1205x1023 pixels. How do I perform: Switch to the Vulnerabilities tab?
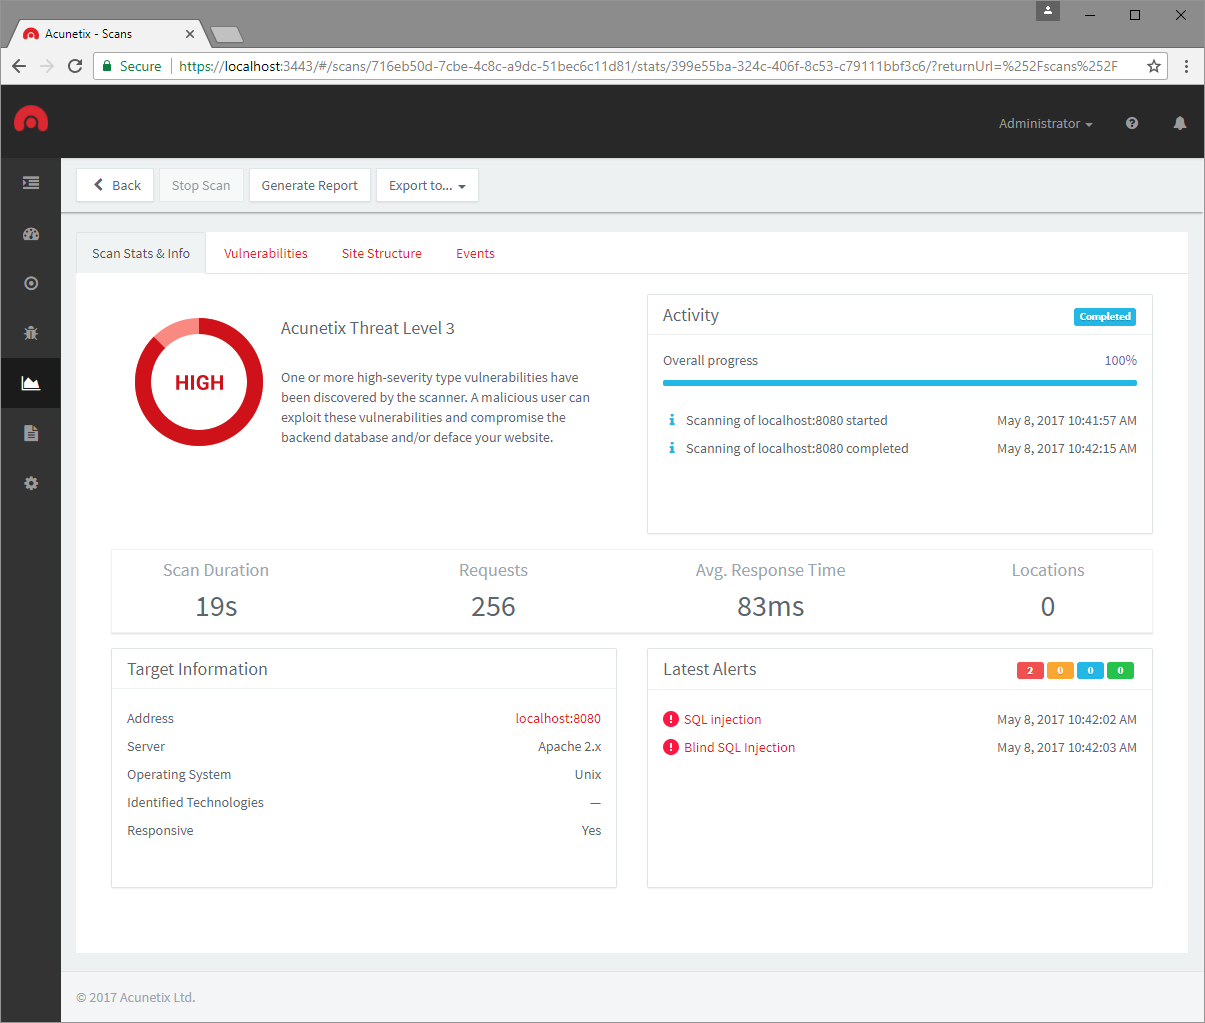(265, 253)
